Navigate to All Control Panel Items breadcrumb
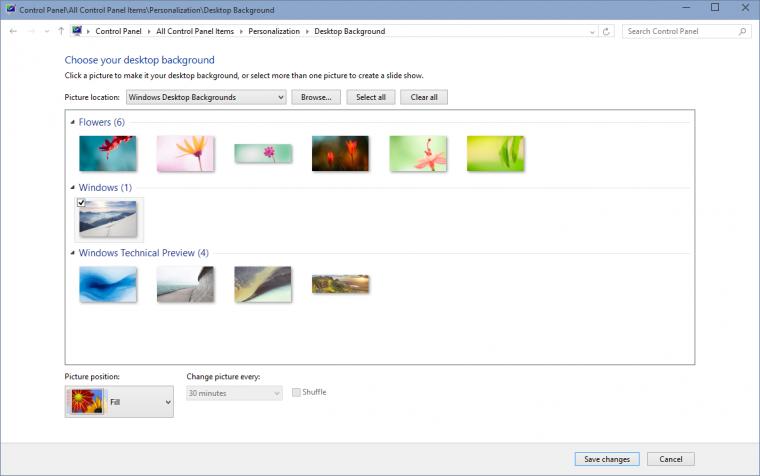This screenshot has height=476, width=760. click(195, 32)
